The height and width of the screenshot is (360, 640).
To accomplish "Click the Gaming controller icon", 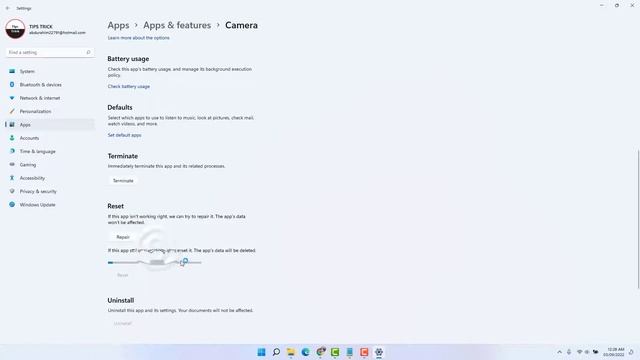I will 12,165.
